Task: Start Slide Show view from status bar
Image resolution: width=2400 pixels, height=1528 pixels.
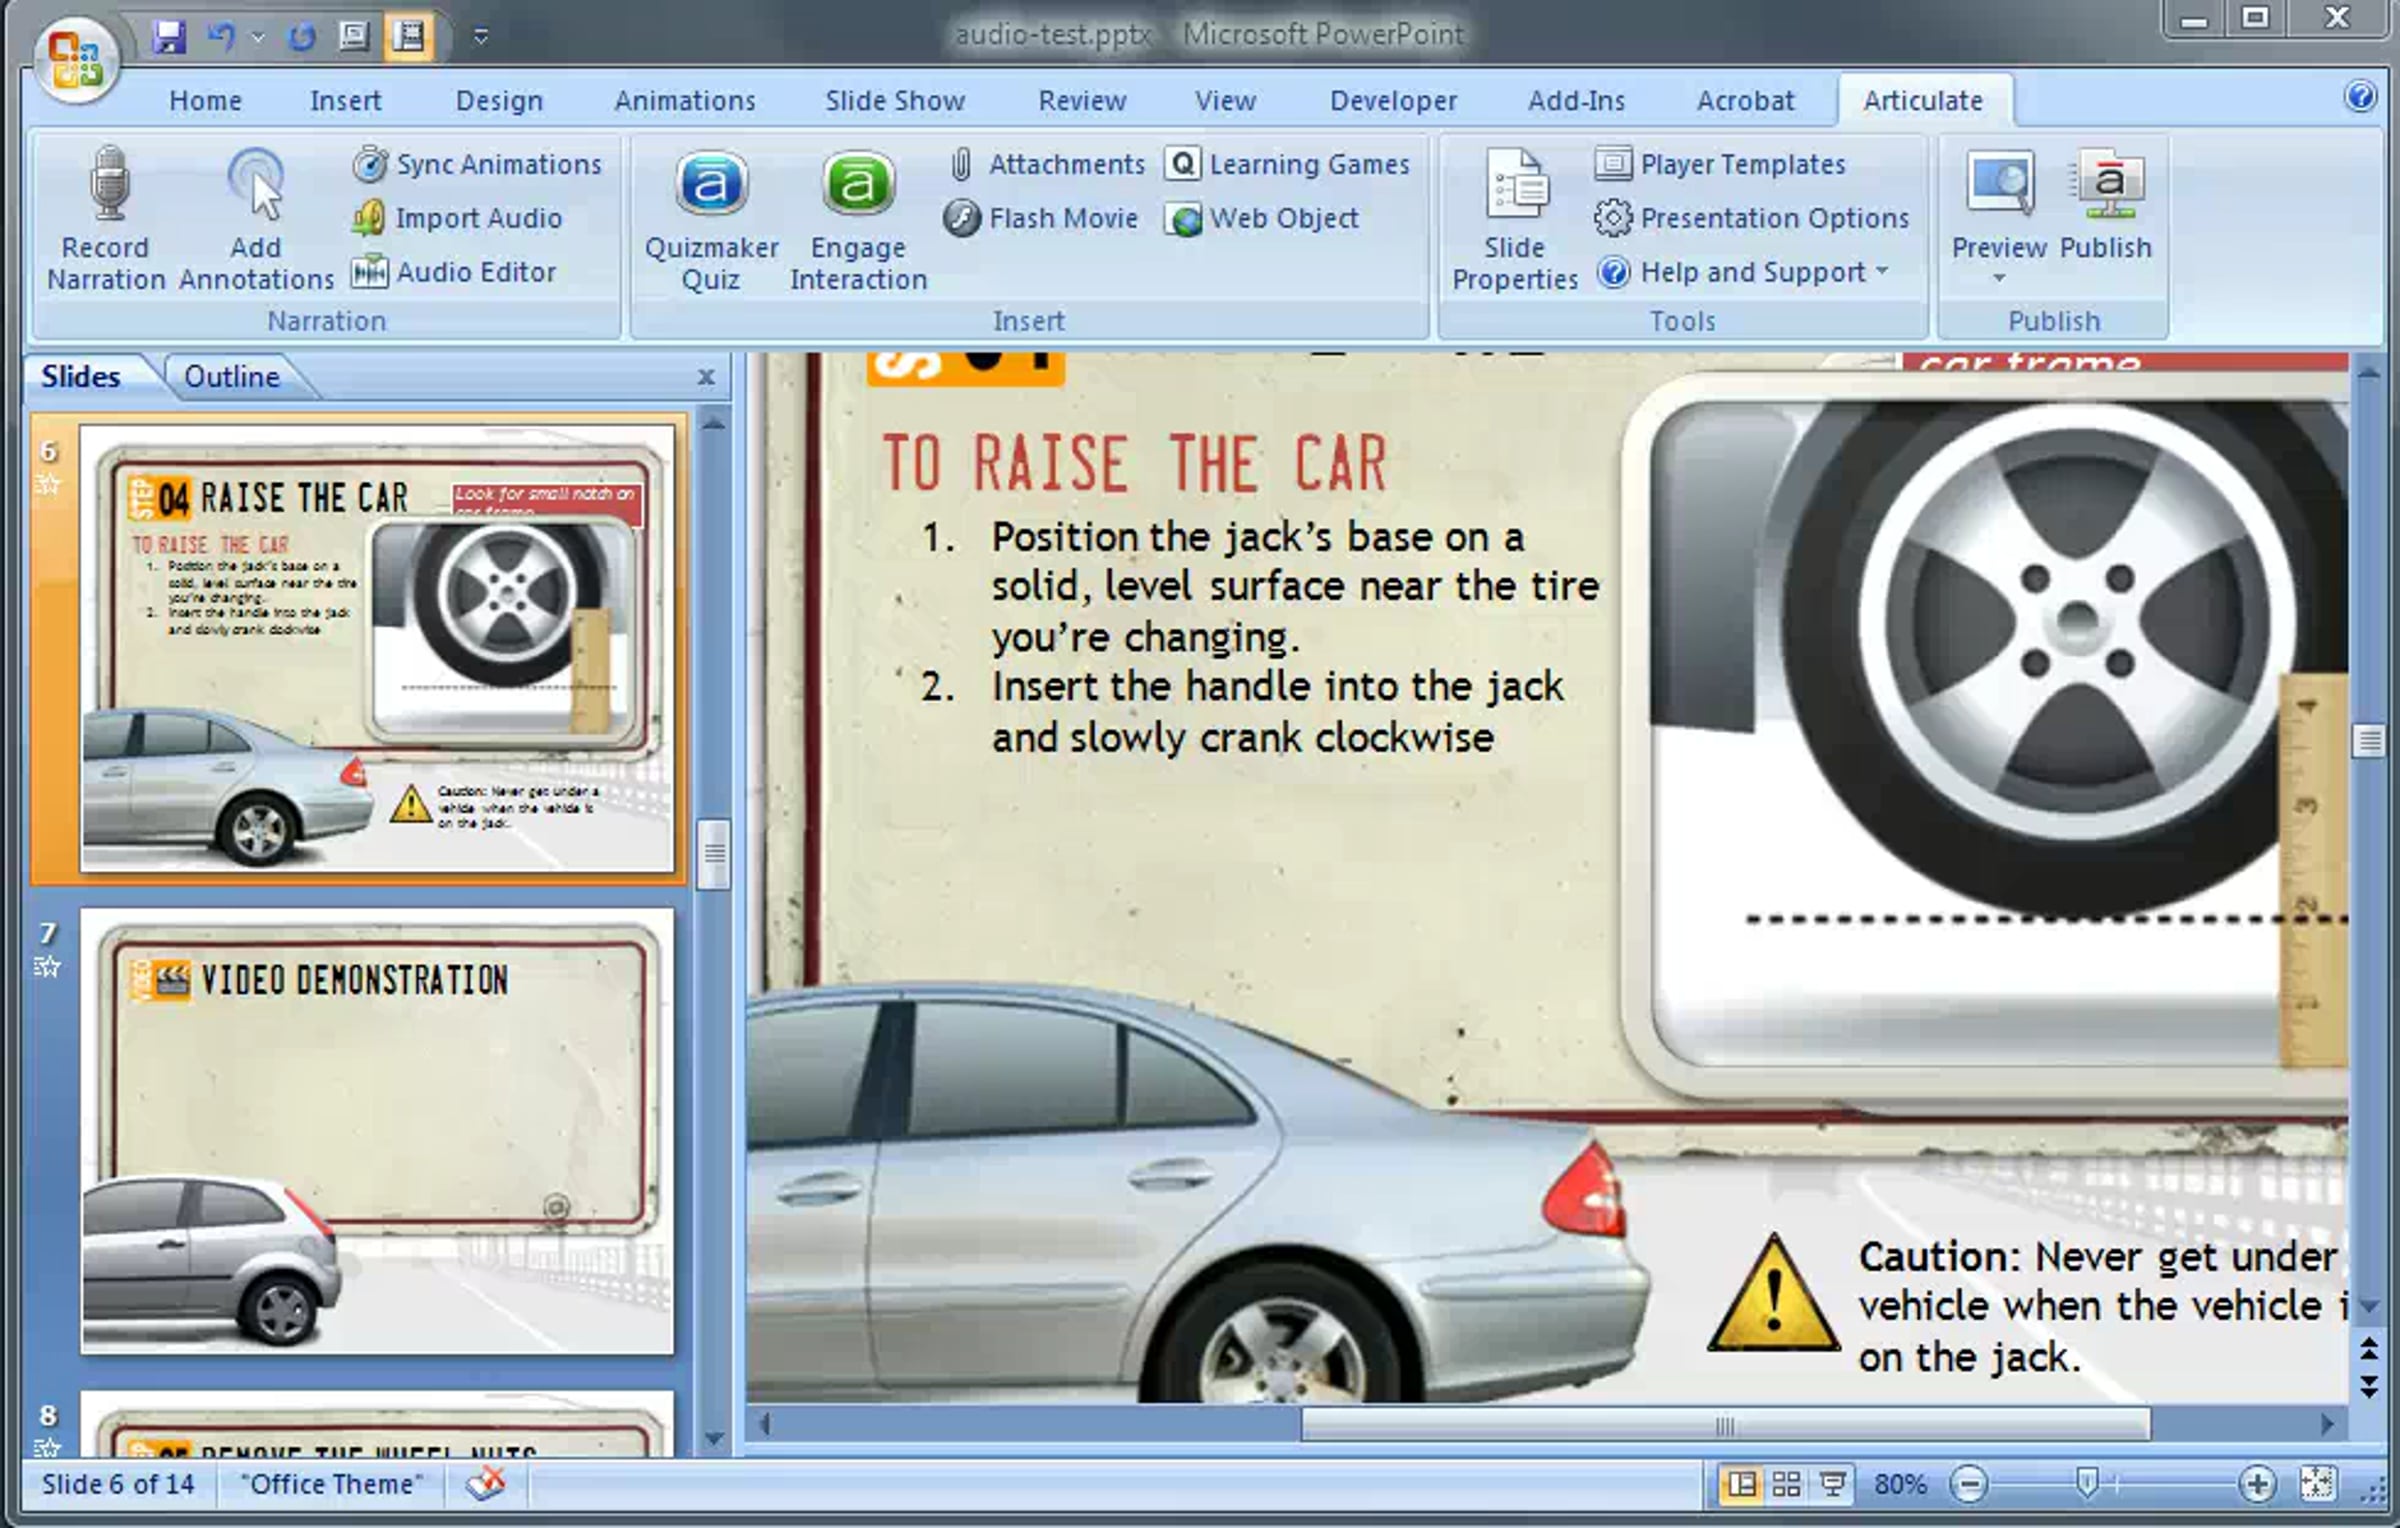Action: (1832, 1484)
